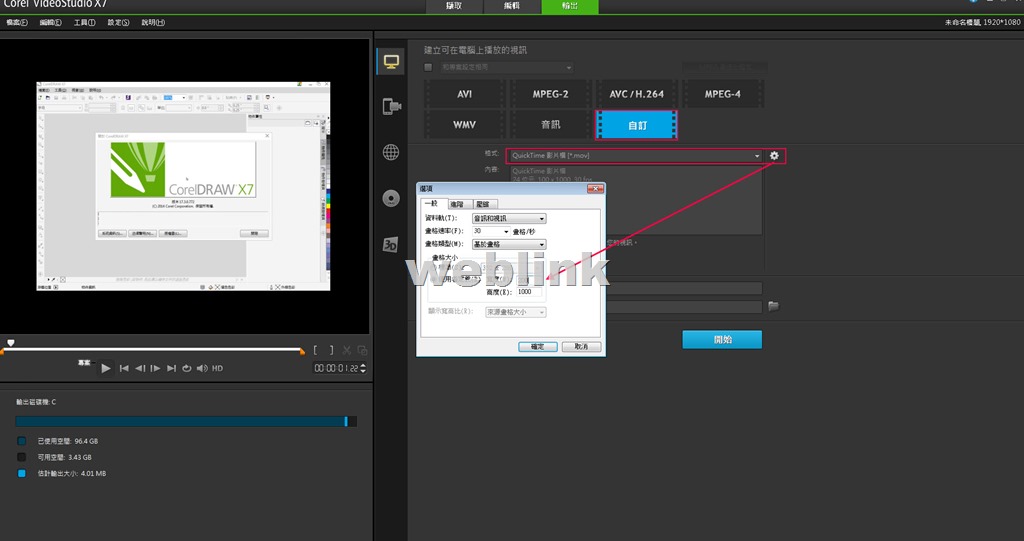Open the frame type dropdown in dialog
The height and width of the screenshot is (541, 1024).
pyautogui.click(x=509, y=244)
